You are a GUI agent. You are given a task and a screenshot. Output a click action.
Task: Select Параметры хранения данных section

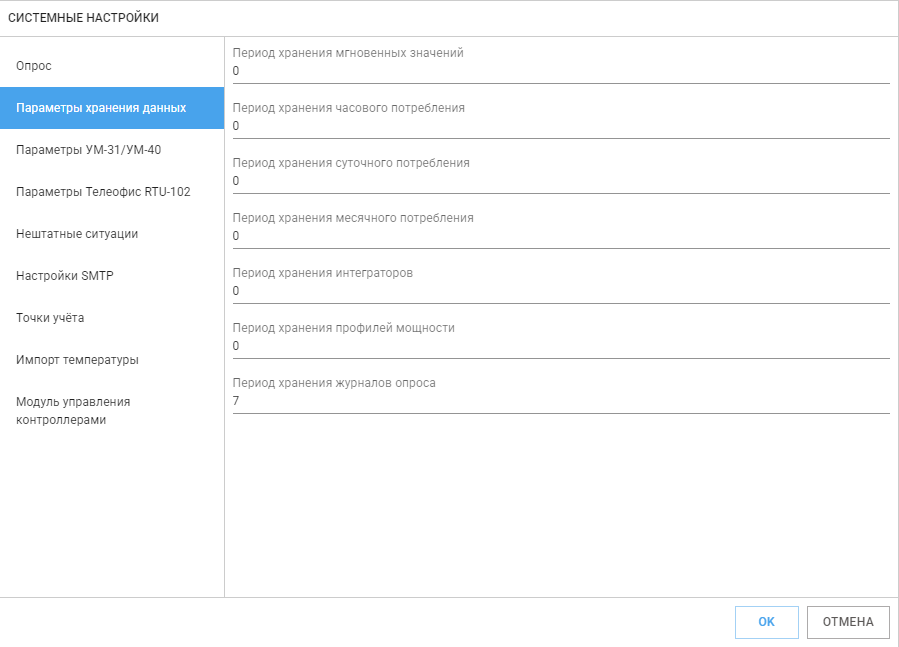click(112, 108)
